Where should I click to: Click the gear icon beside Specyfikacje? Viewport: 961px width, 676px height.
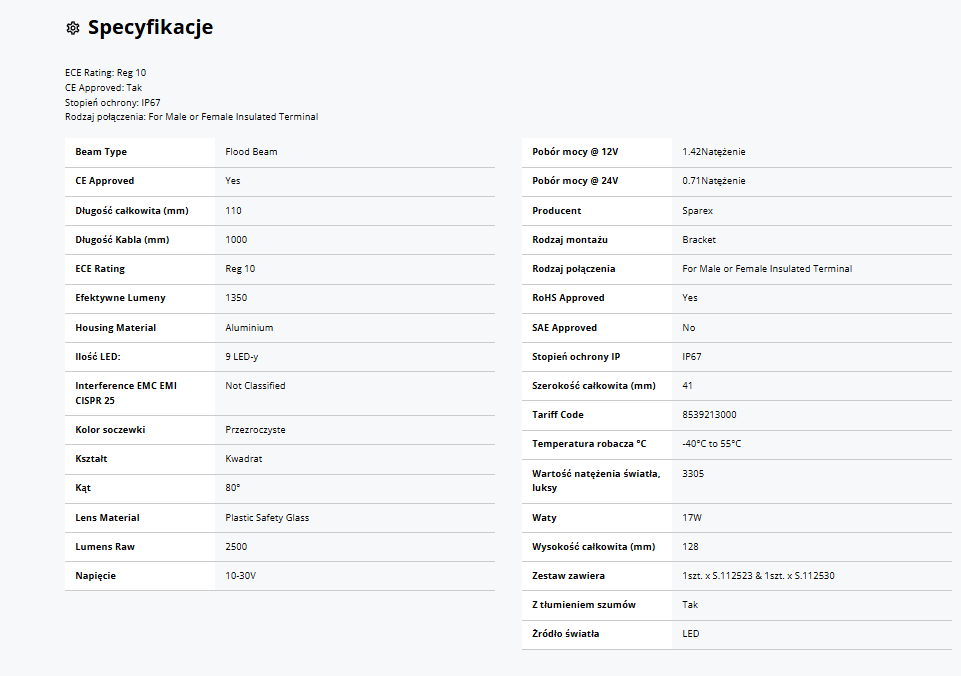(x=72, y=28)
